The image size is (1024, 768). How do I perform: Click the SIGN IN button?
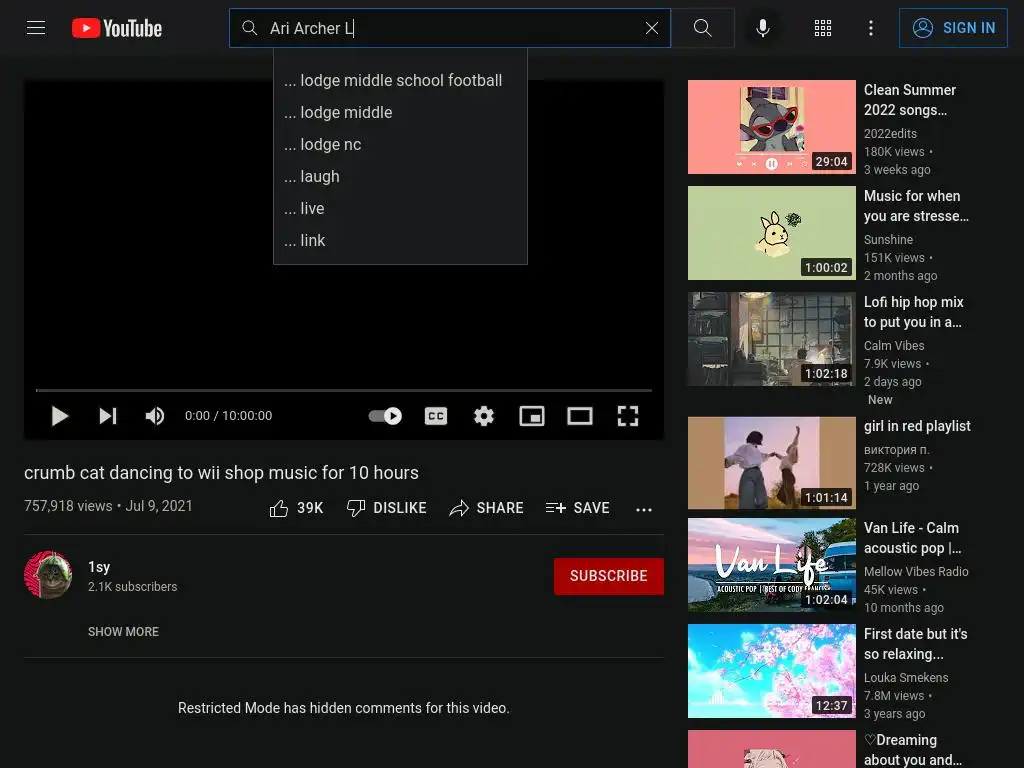(x=953, y=28)
